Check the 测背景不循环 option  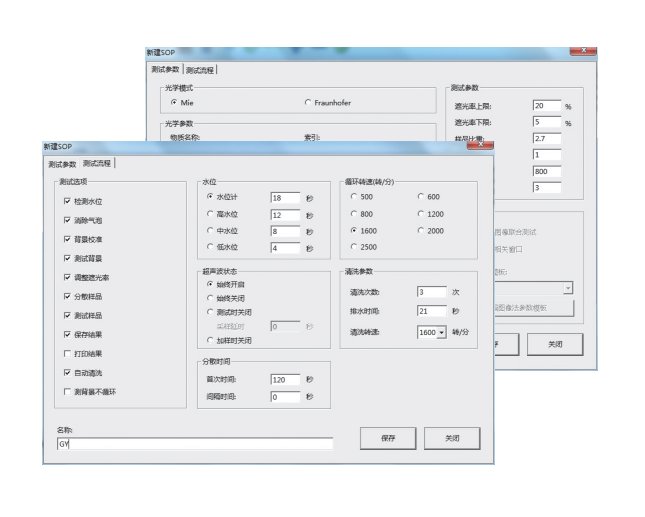pos(66,391)
